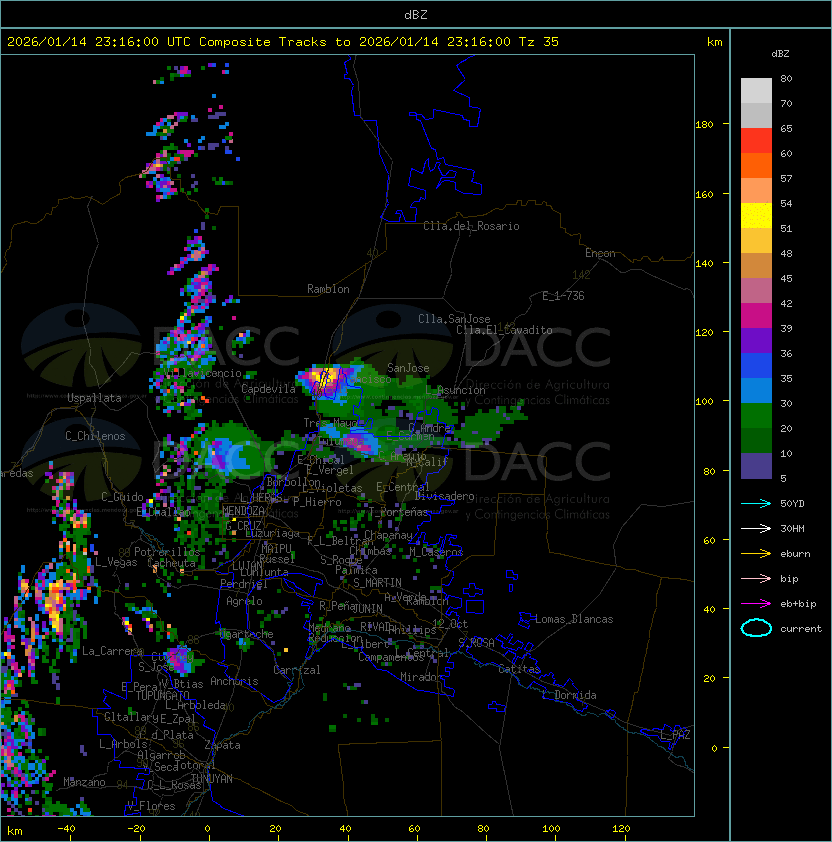The image size is (832, 842).
Task: Click the 'Clla.SanJose' map label
Action: click(x=454, y=319)
